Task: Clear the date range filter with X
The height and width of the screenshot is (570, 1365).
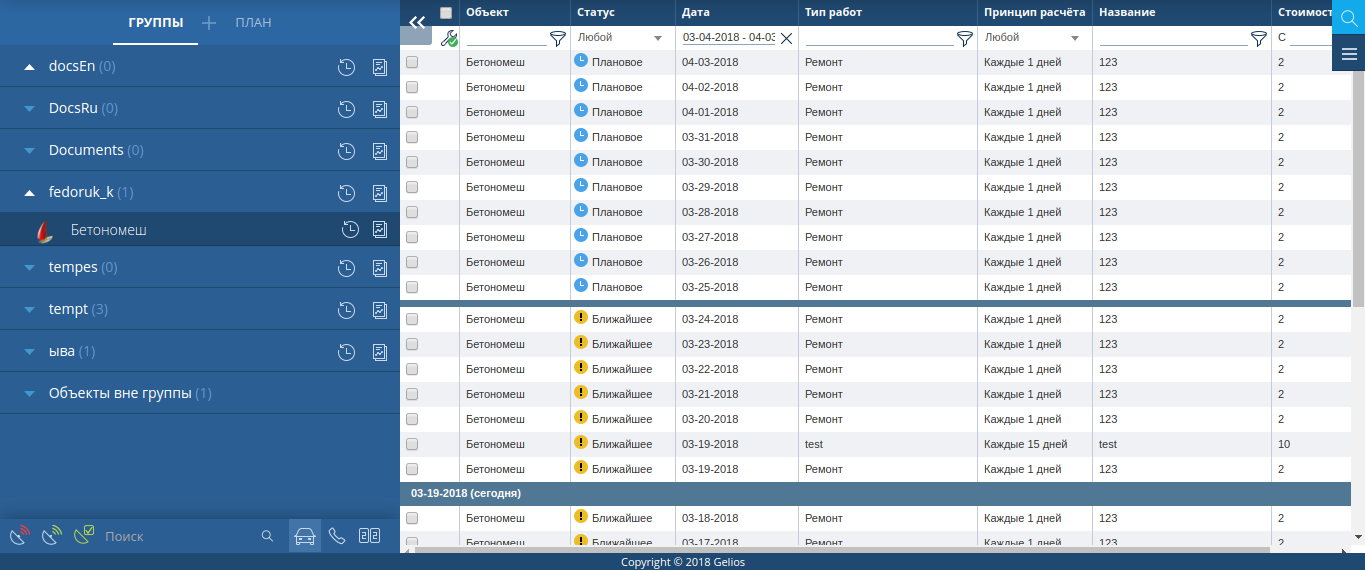Action: click(786, 38)
